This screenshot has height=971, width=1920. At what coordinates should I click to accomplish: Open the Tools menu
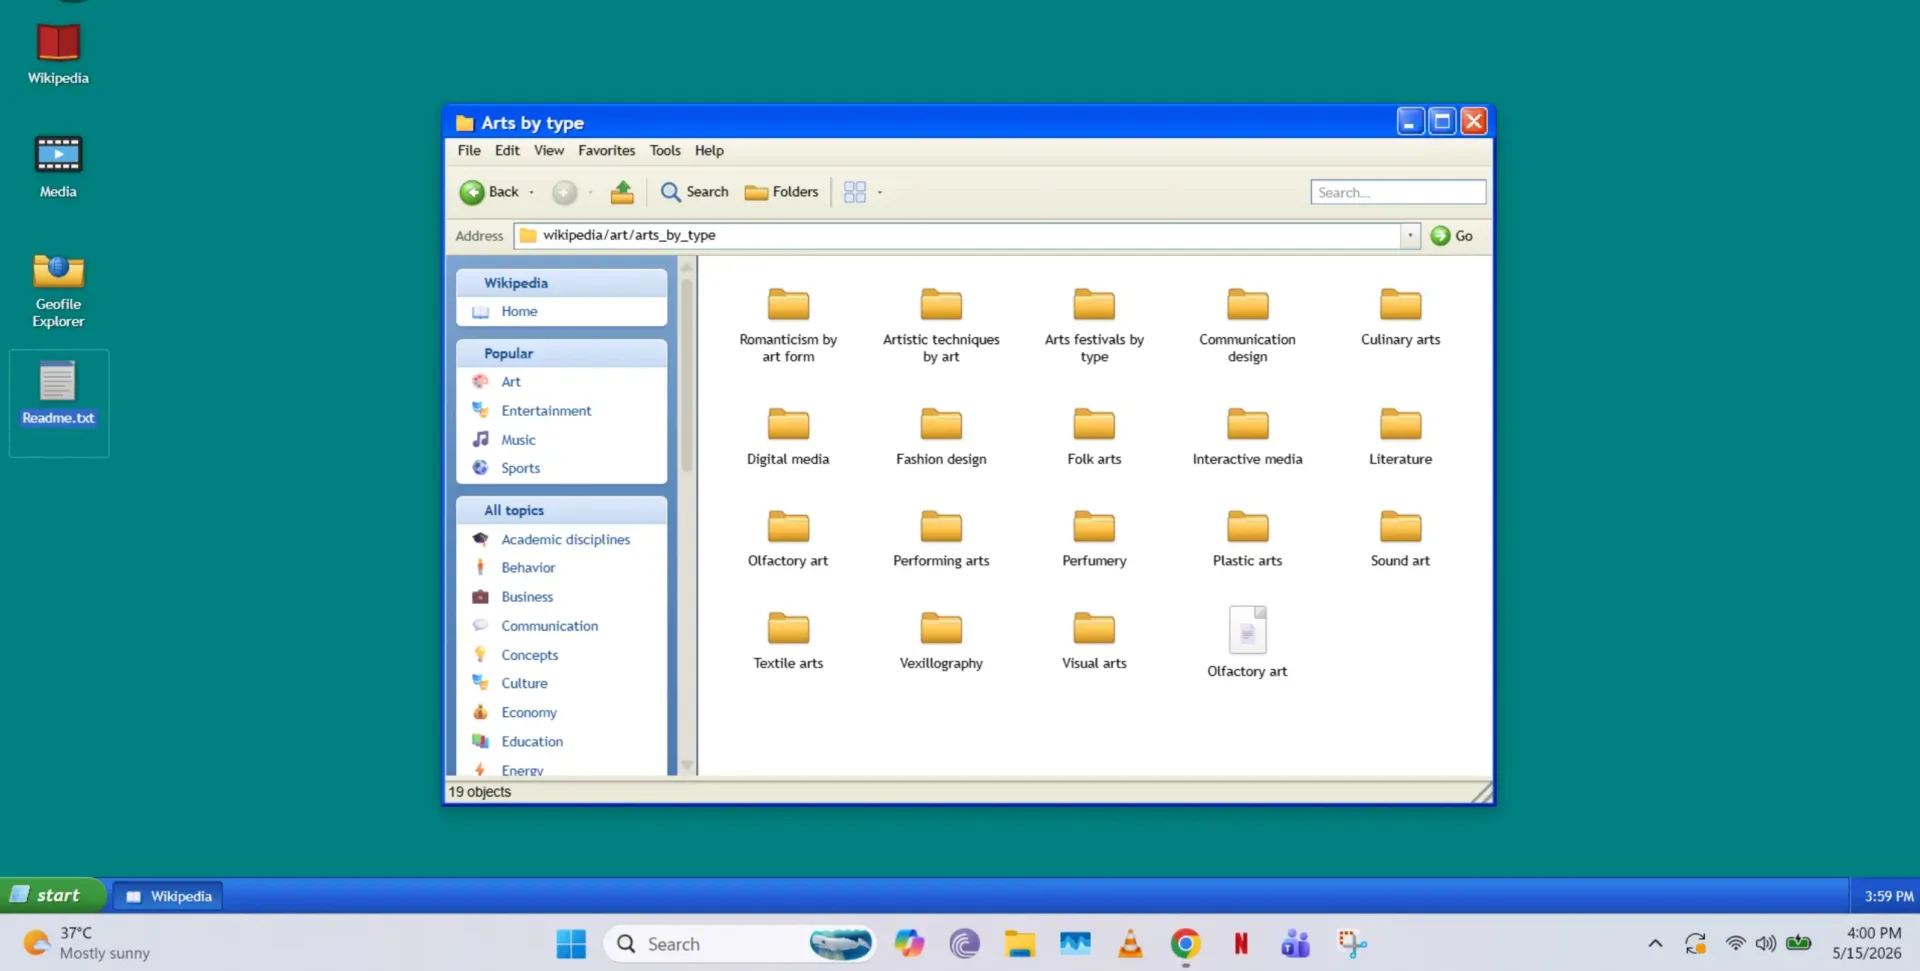[665, 151]
